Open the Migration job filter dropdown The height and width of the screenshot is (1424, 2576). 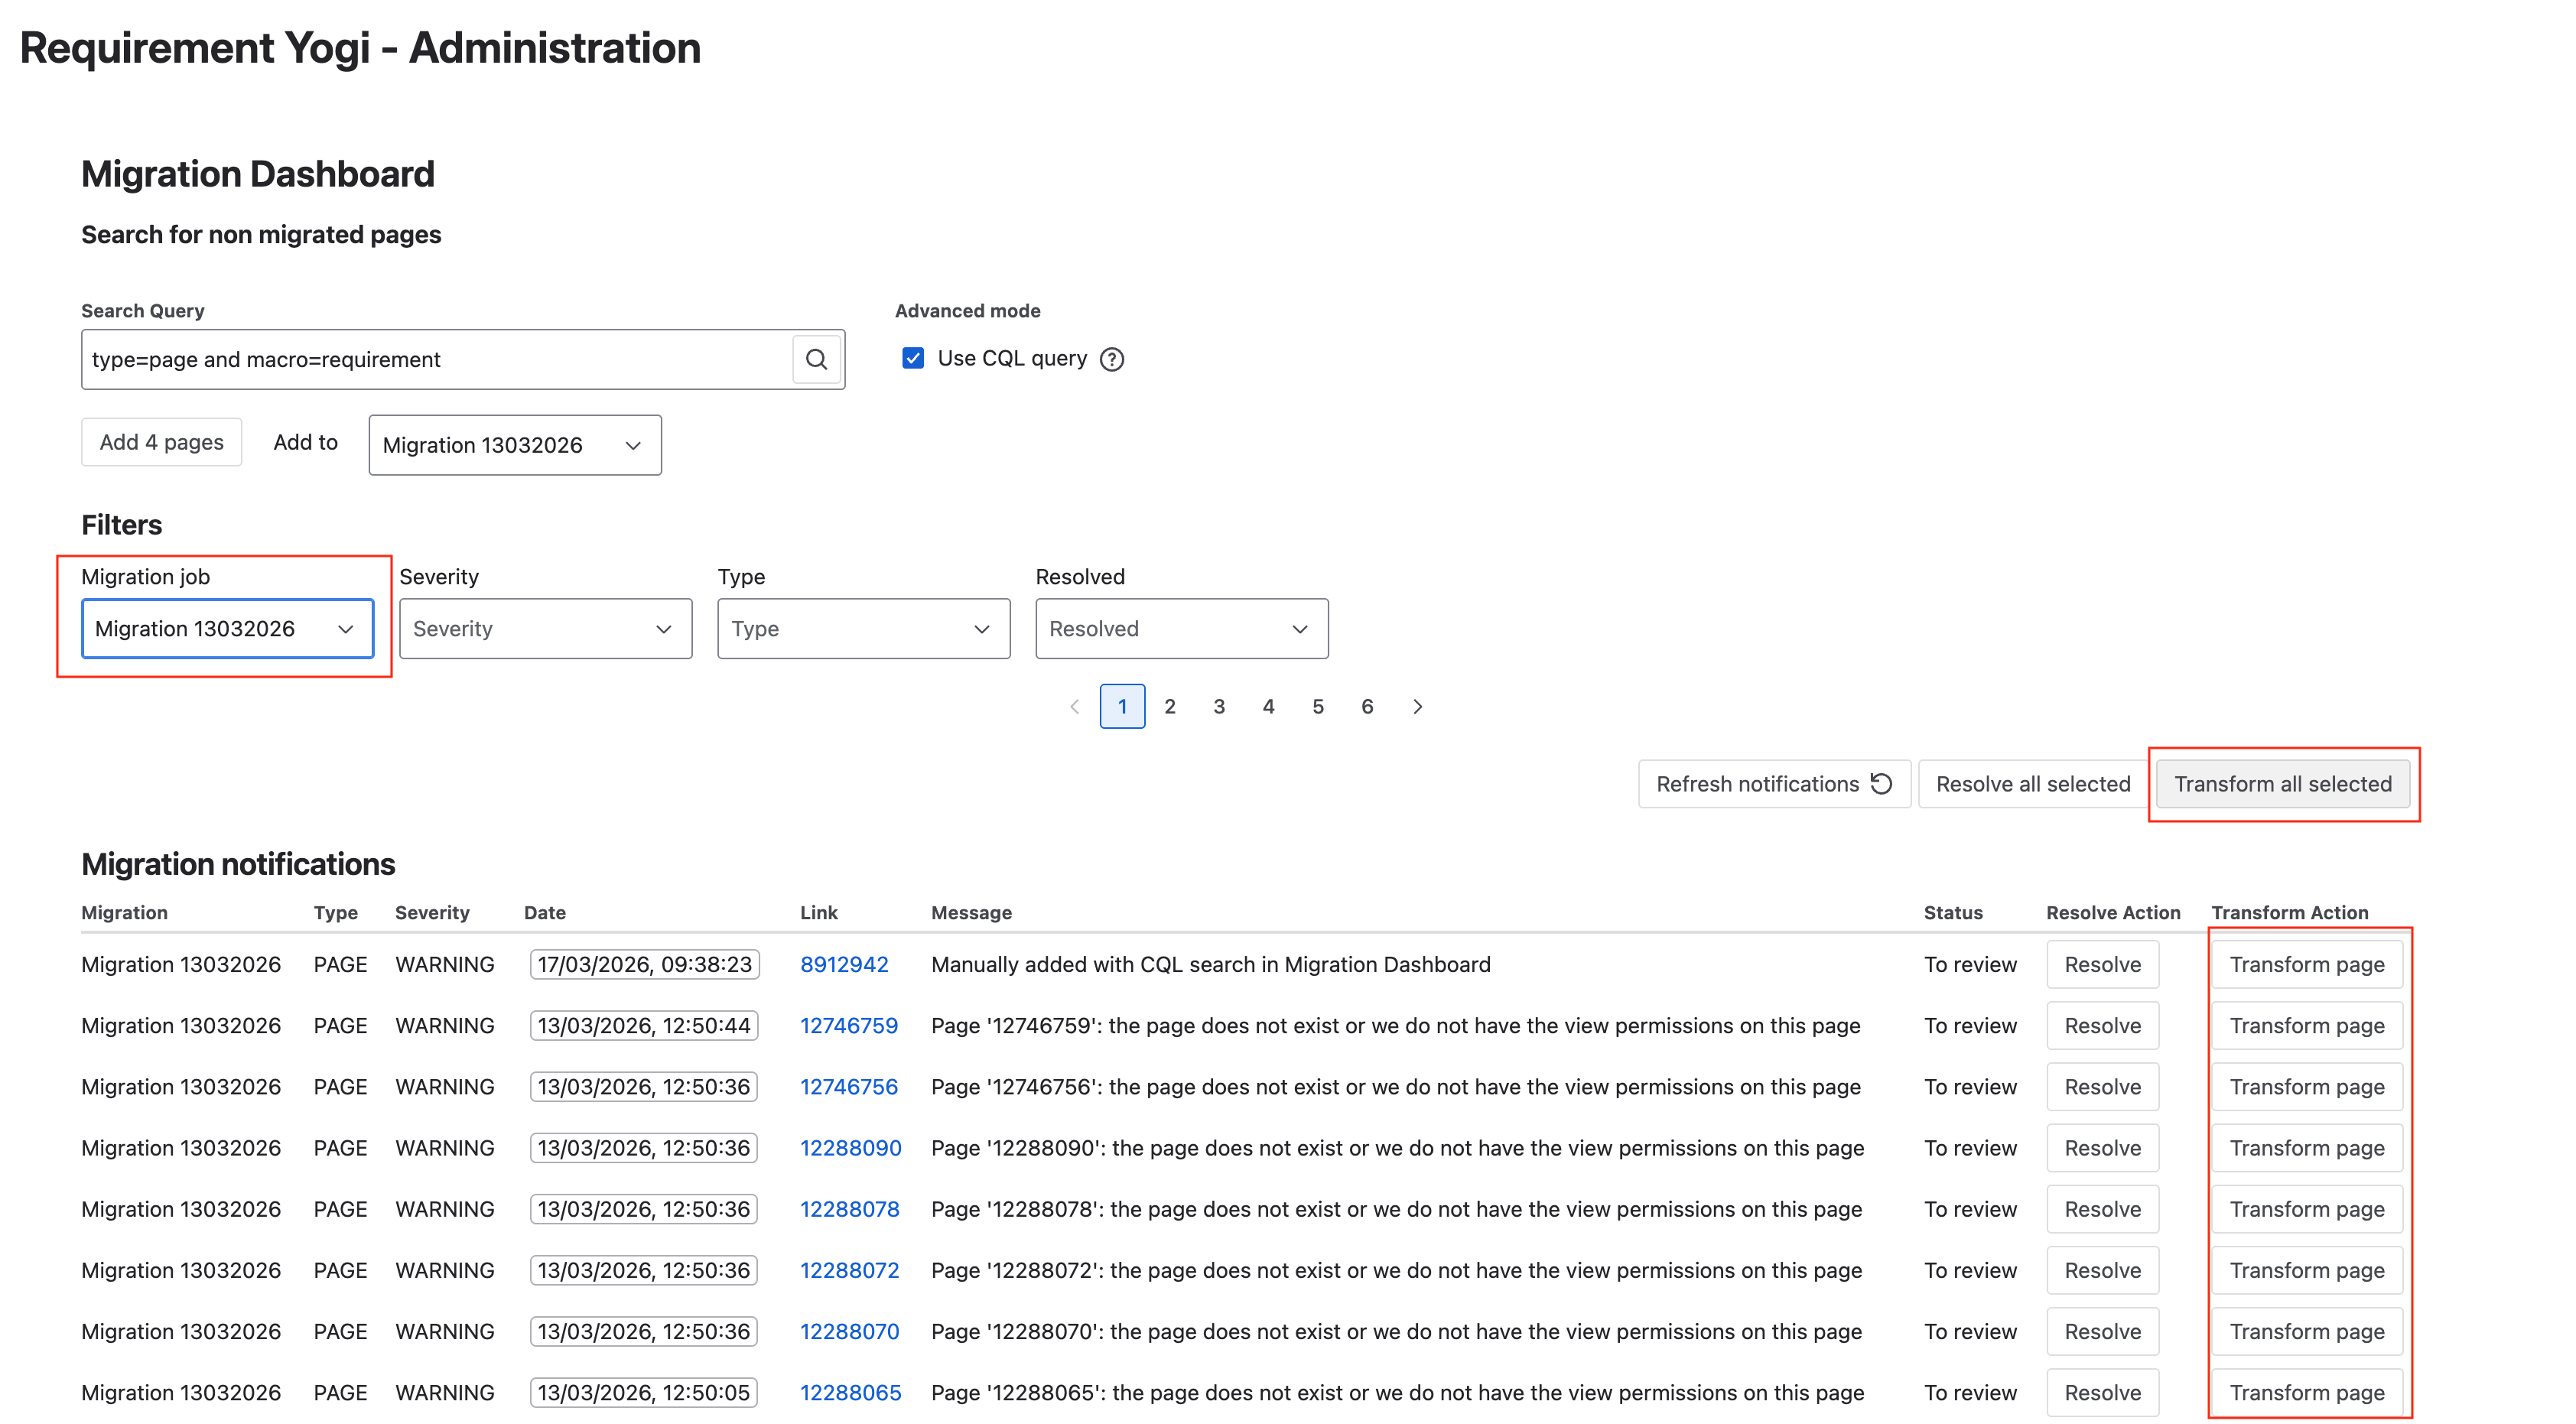pos(227,628)
